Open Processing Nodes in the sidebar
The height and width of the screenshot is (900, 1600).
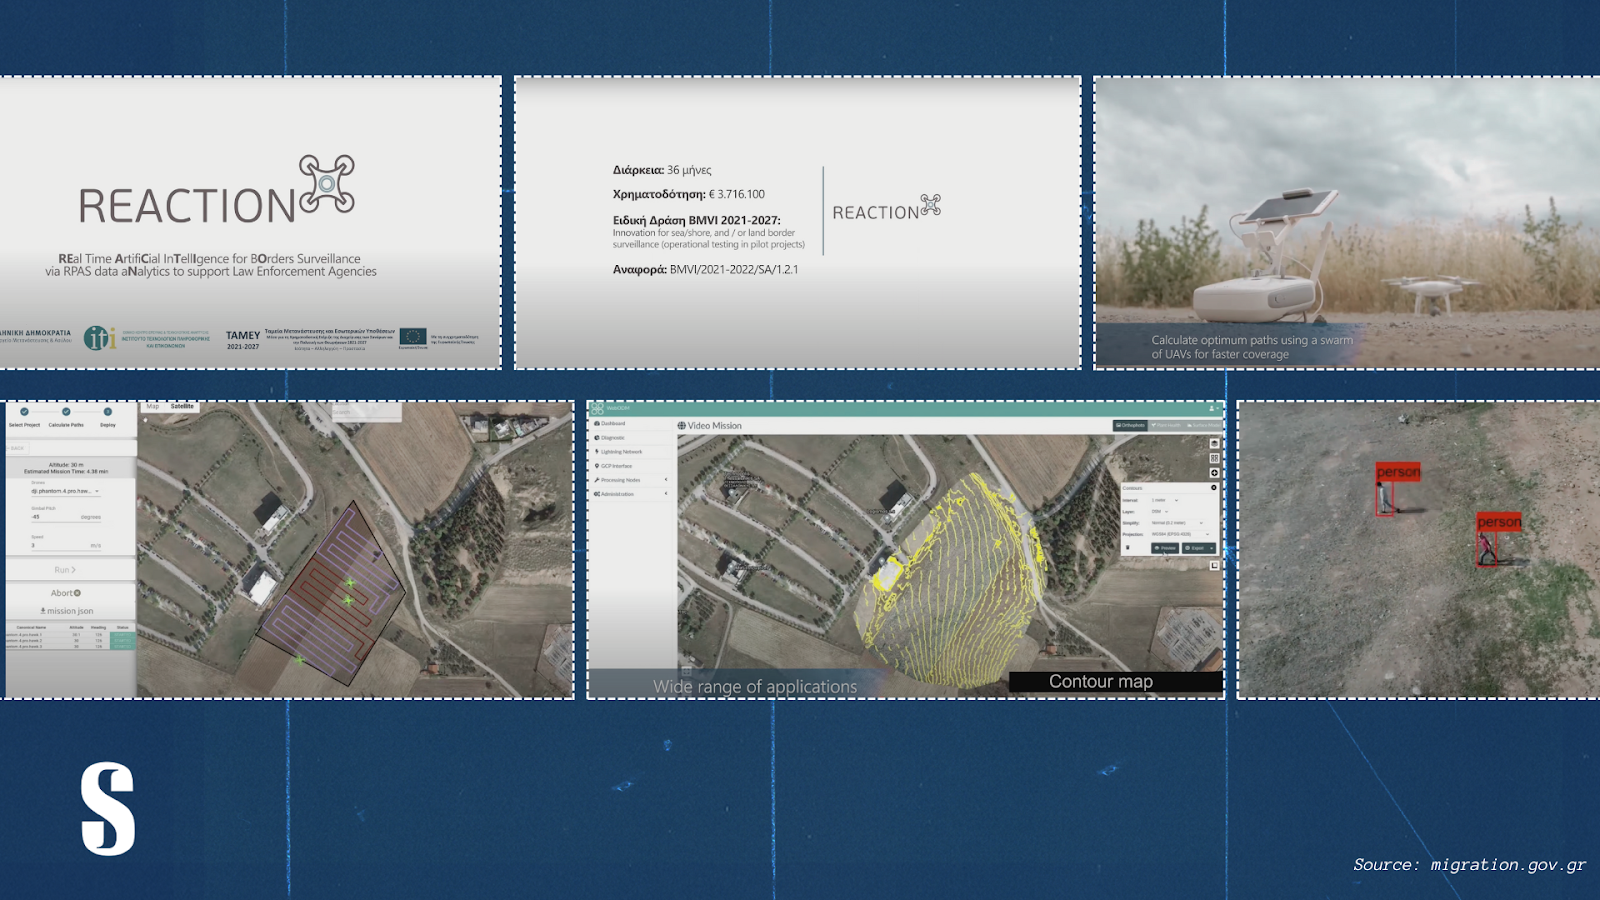click(x=620, y=480)
